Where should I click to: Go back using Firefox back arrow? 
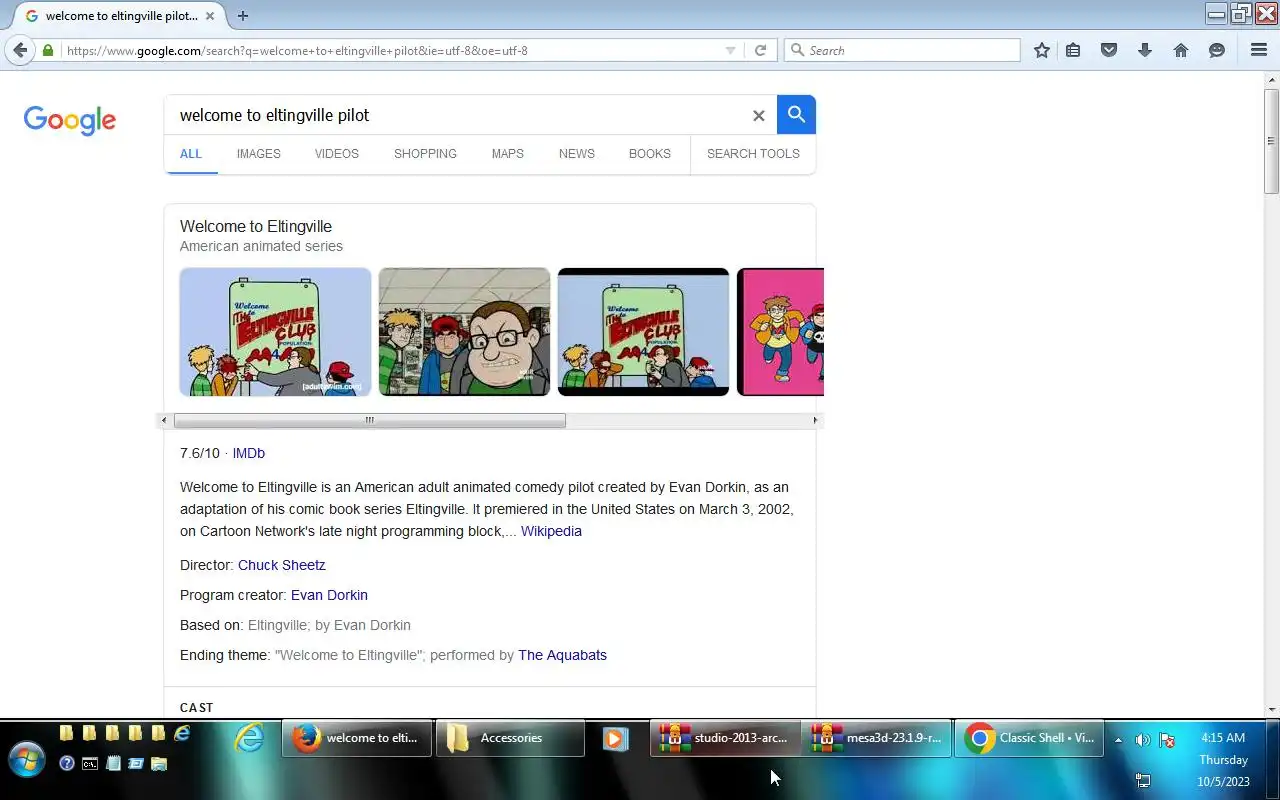tap(20, 50)
